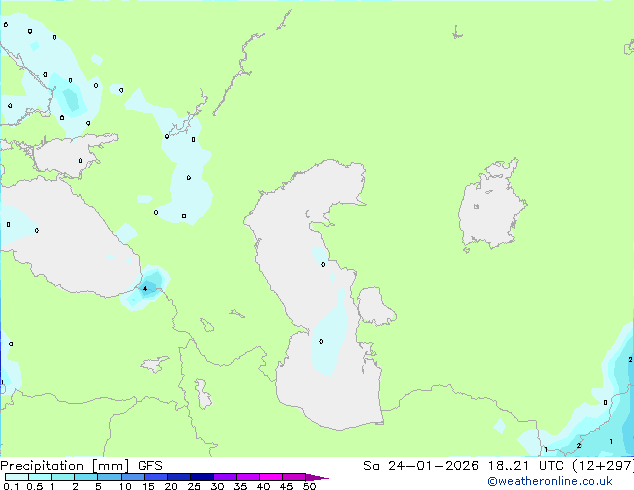Screen dimensions: 634x490
Task: Click the '0.5' legend scale label
Action: tap(35, 486)
